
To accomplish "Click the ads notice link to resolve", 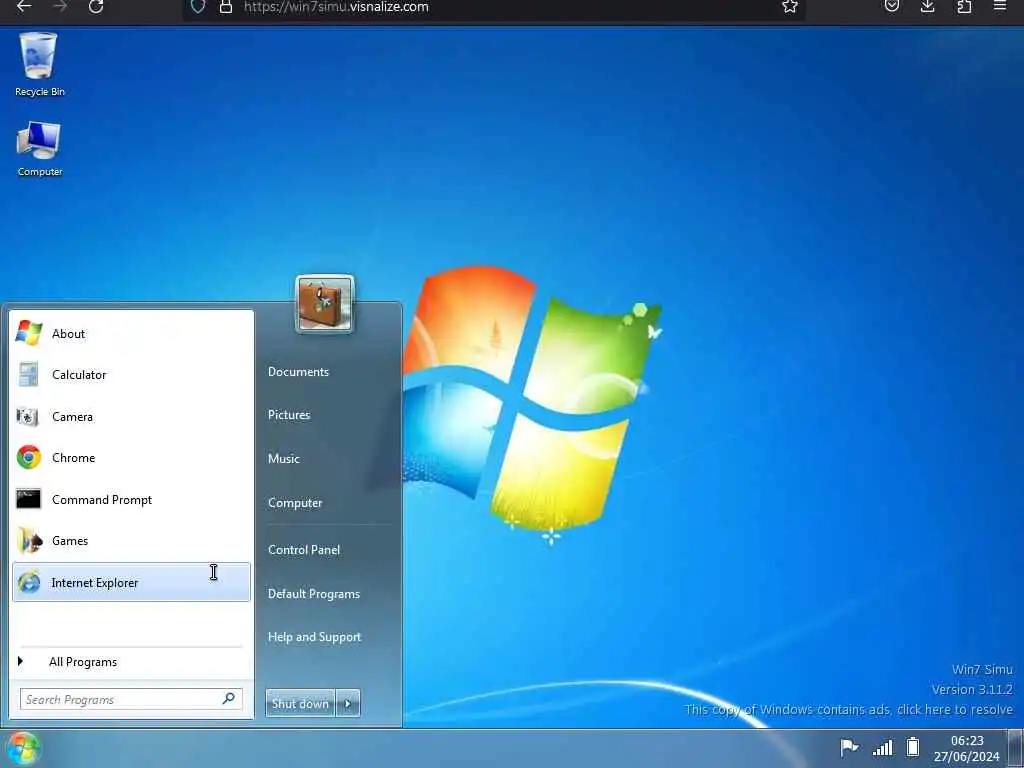I will coord(848,709).
